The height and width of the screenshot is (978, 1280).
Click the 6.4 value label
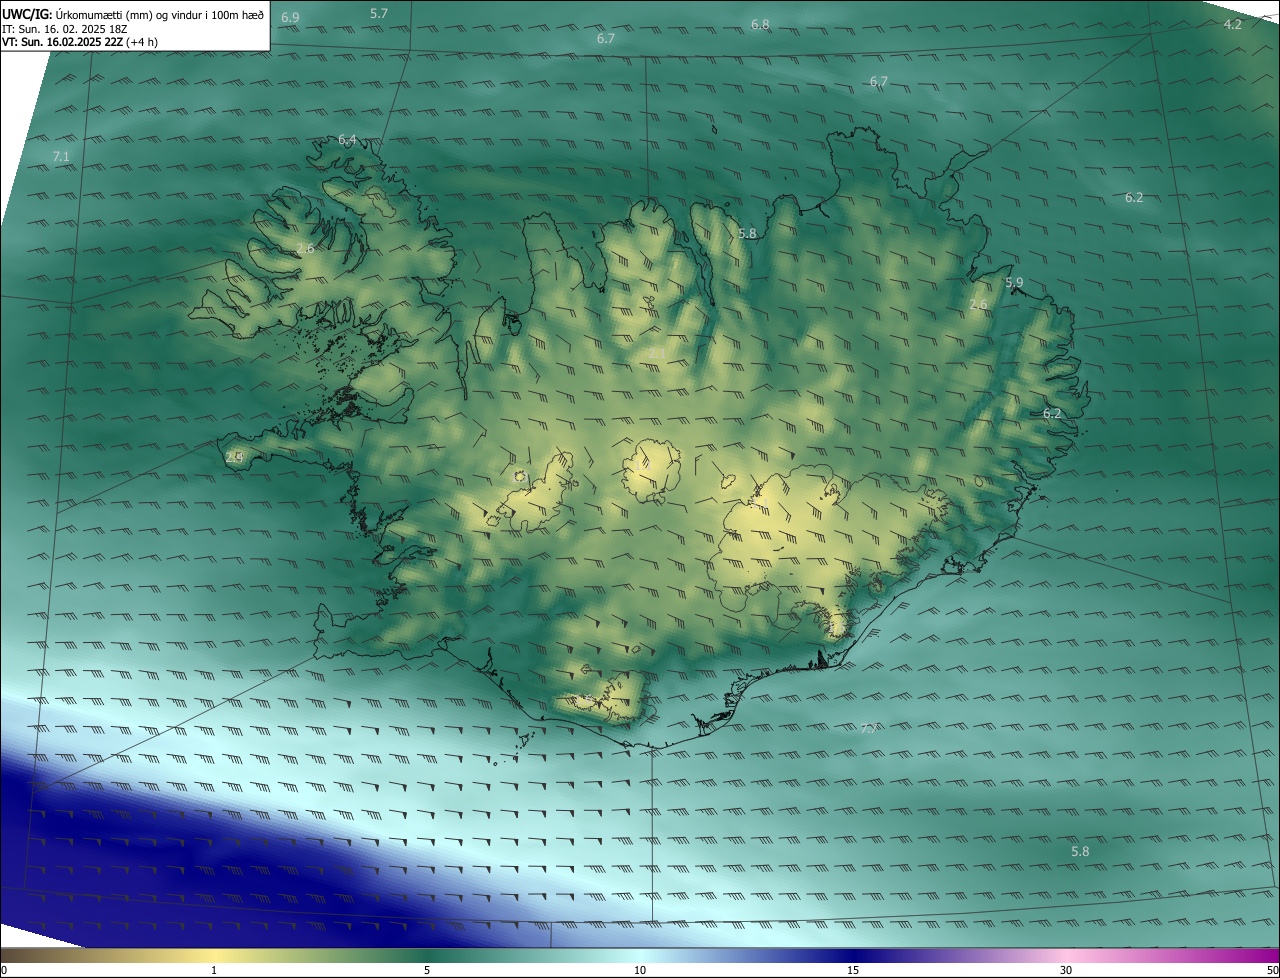coord(347,140)
